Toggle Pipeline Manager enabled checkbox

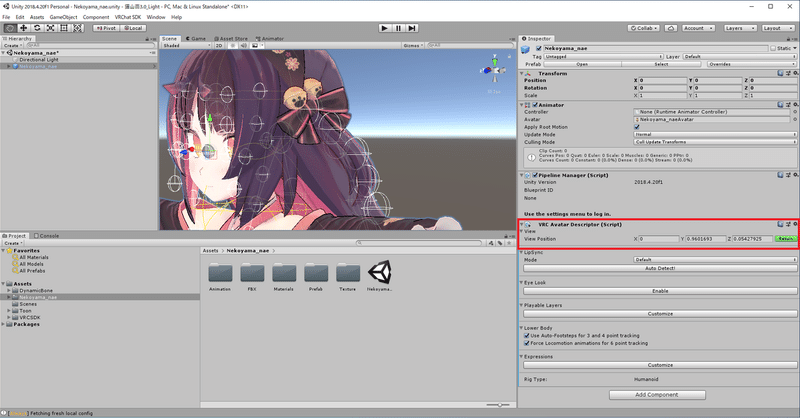(535, 175)
